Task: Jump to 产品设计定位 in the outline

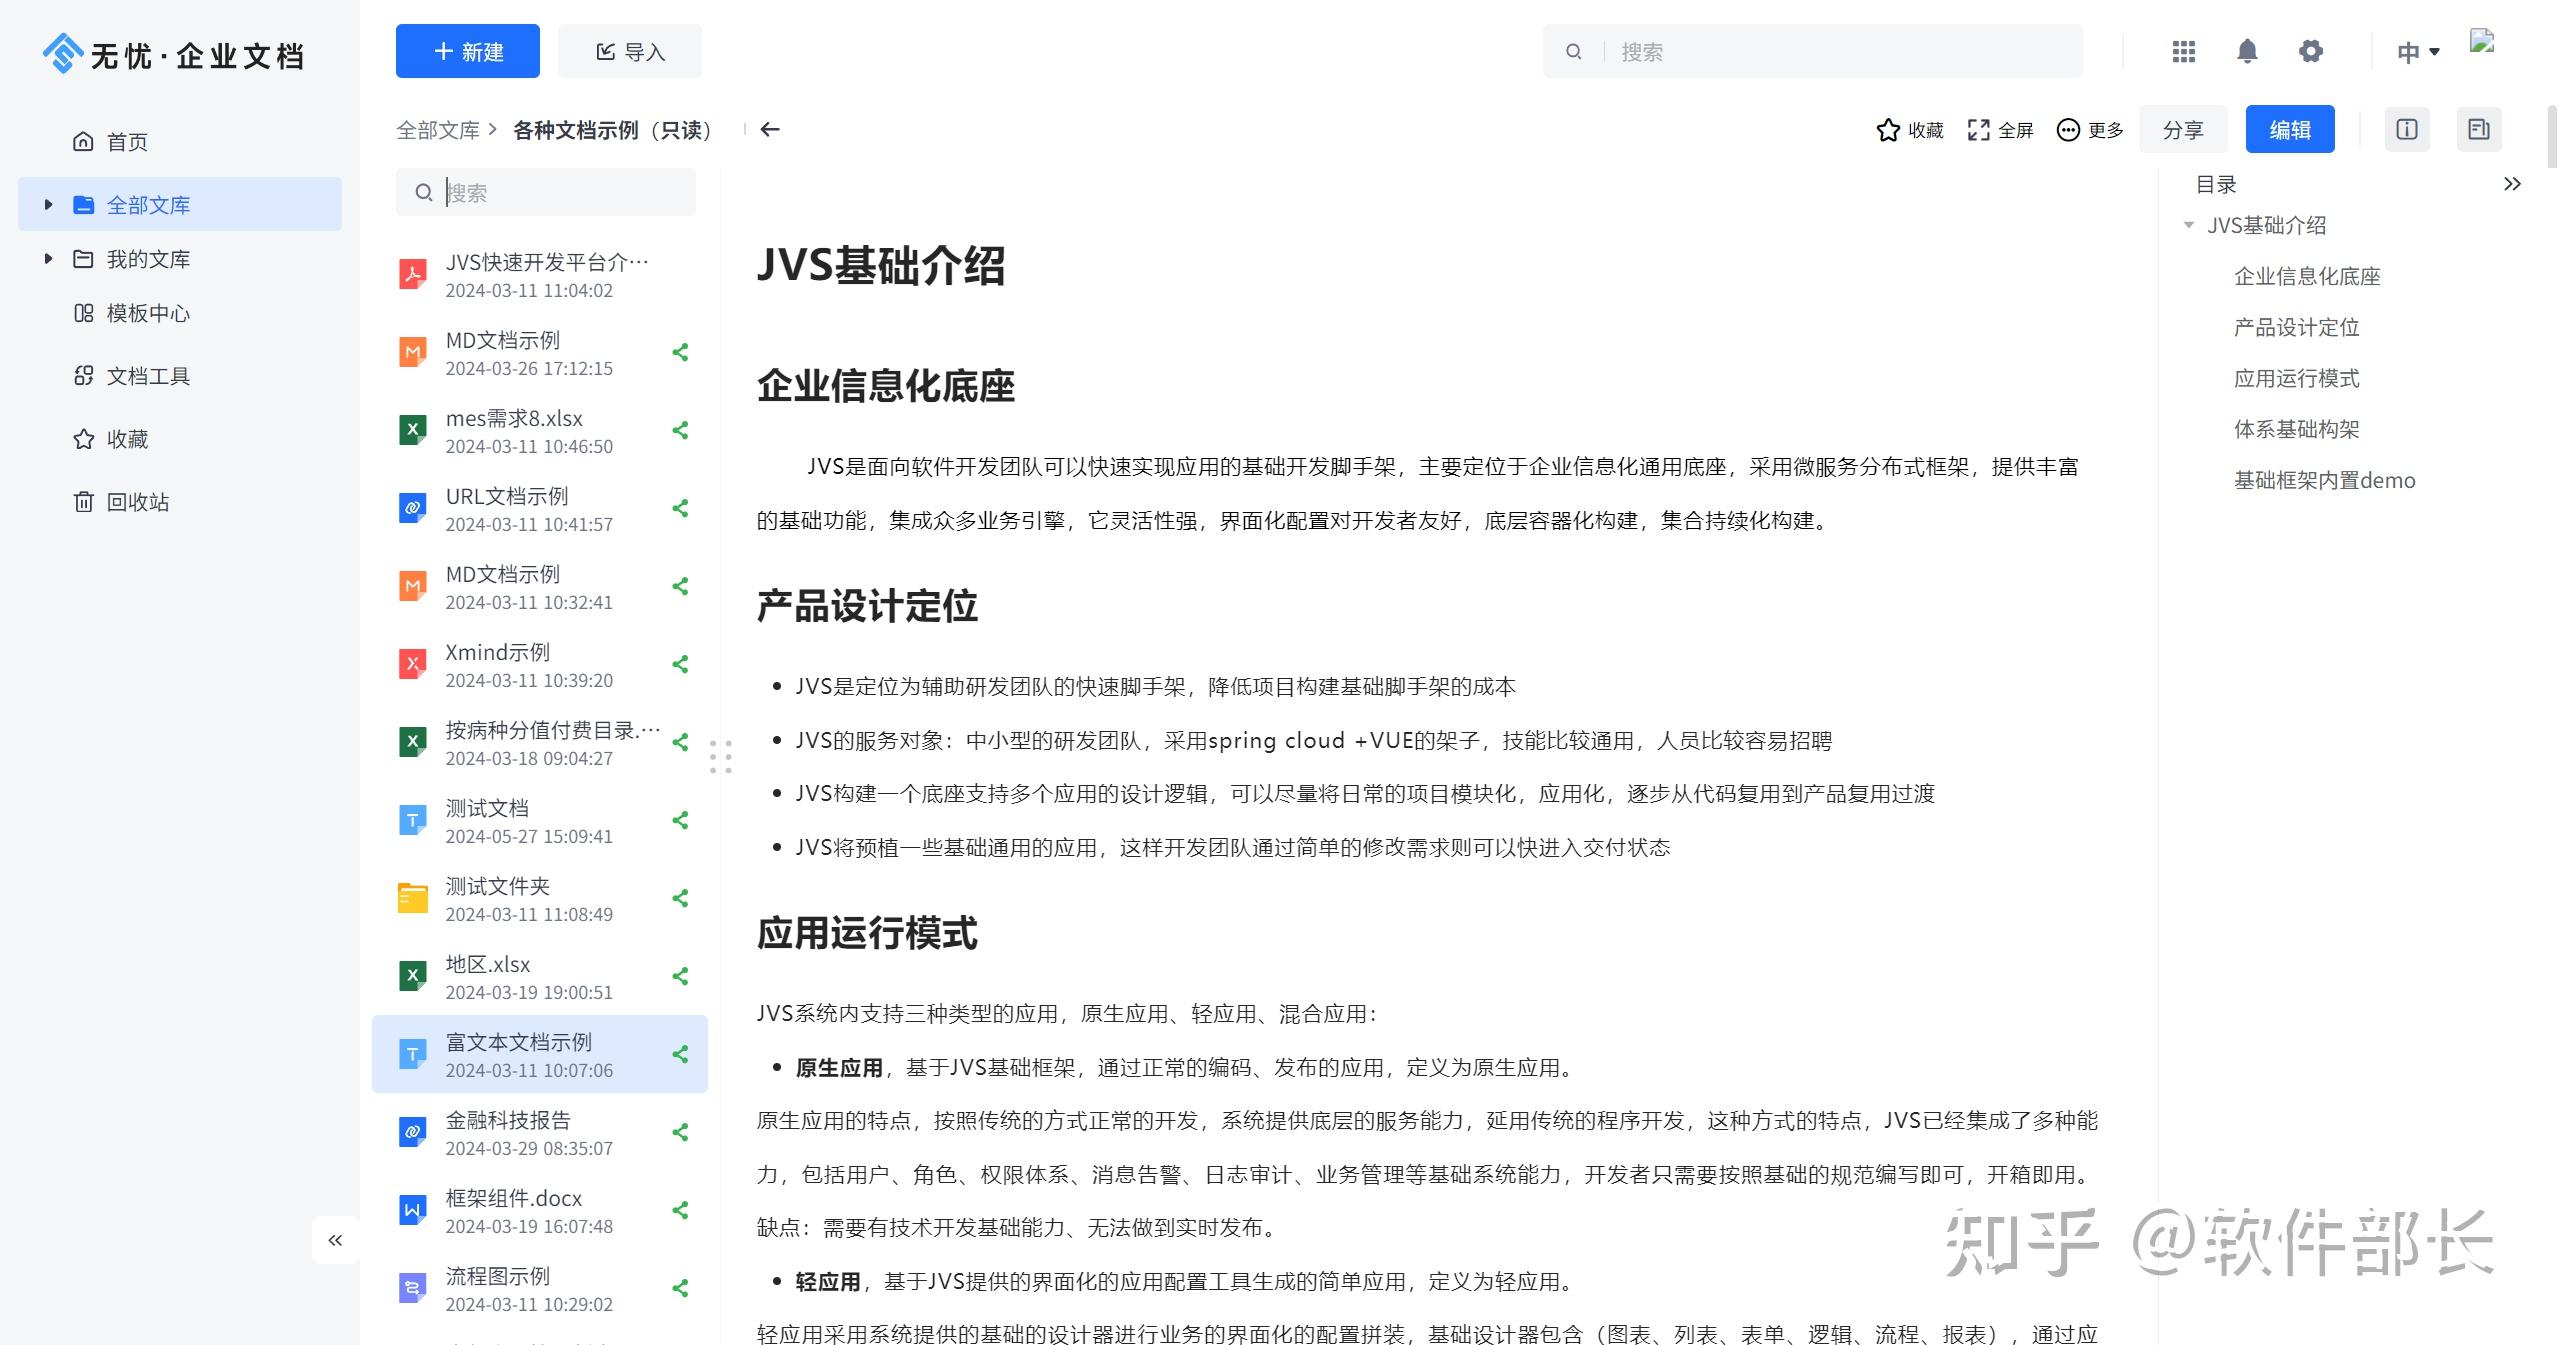Action: point(2296,327)
